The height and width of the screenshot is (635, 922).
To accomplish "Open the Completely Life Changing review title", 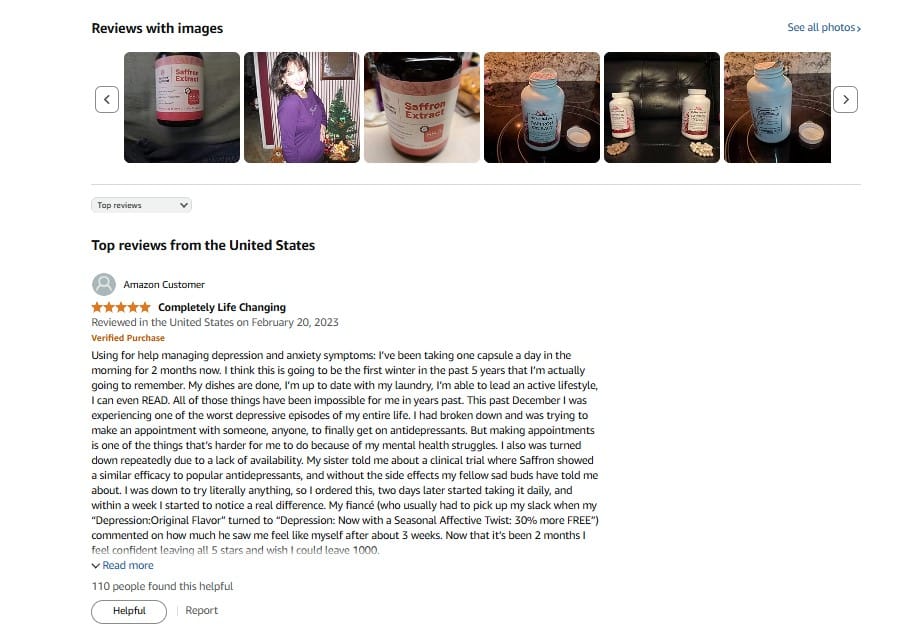I will click(x=222, y=308).
